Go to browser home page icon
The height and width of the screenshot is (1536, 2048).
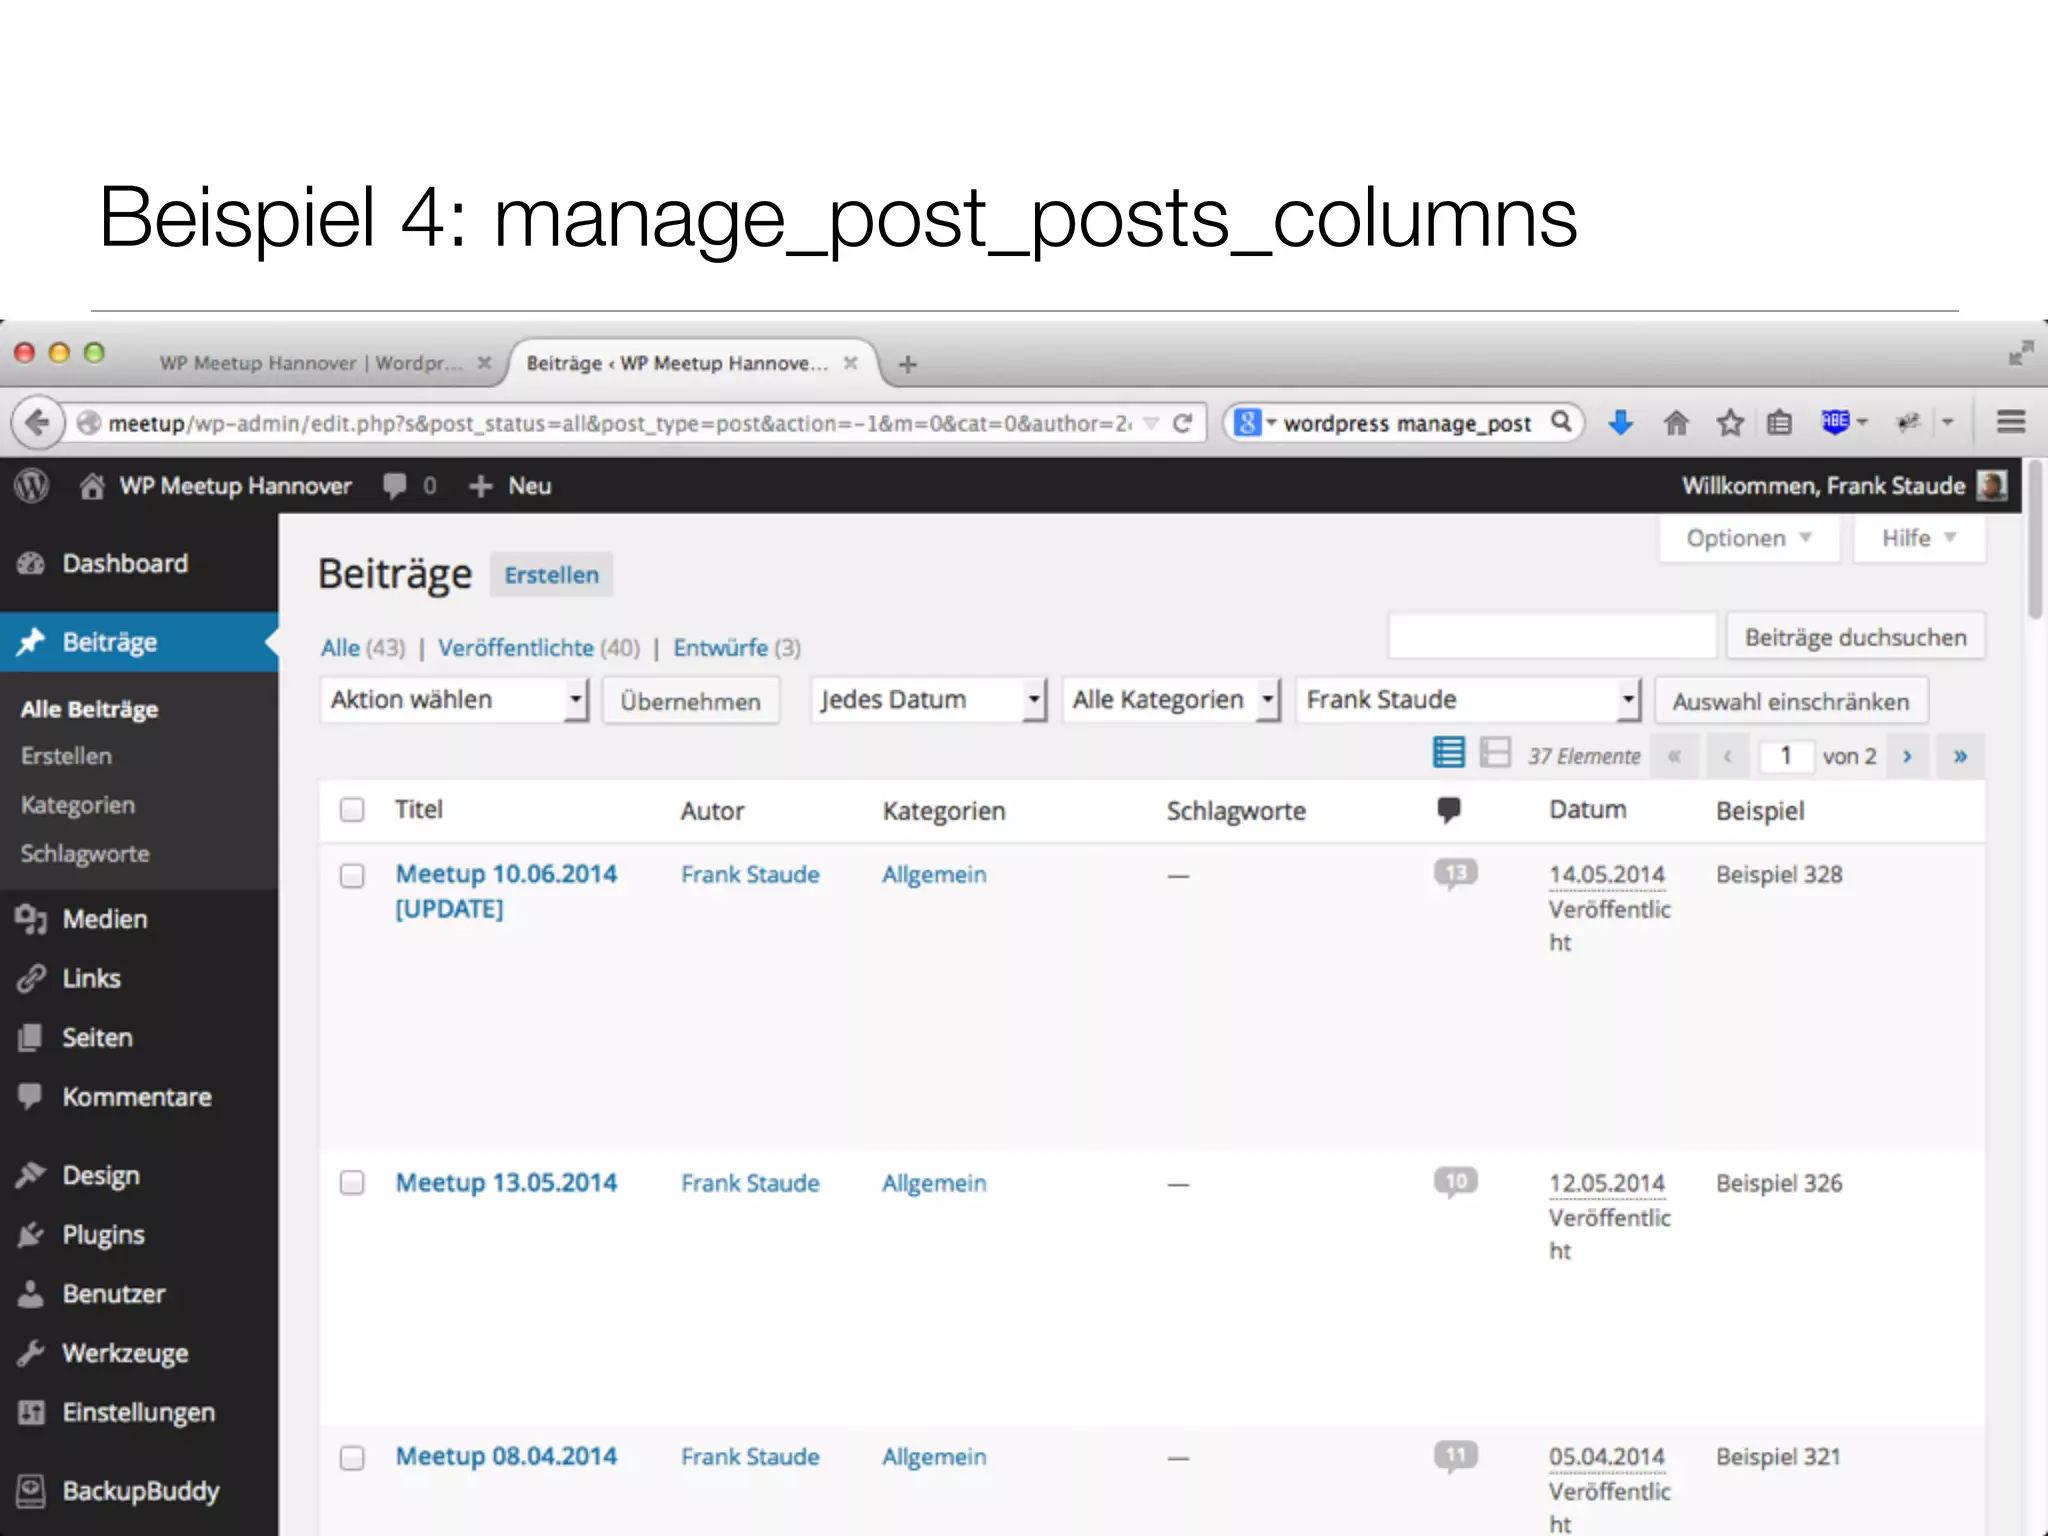coord(1676,423)
